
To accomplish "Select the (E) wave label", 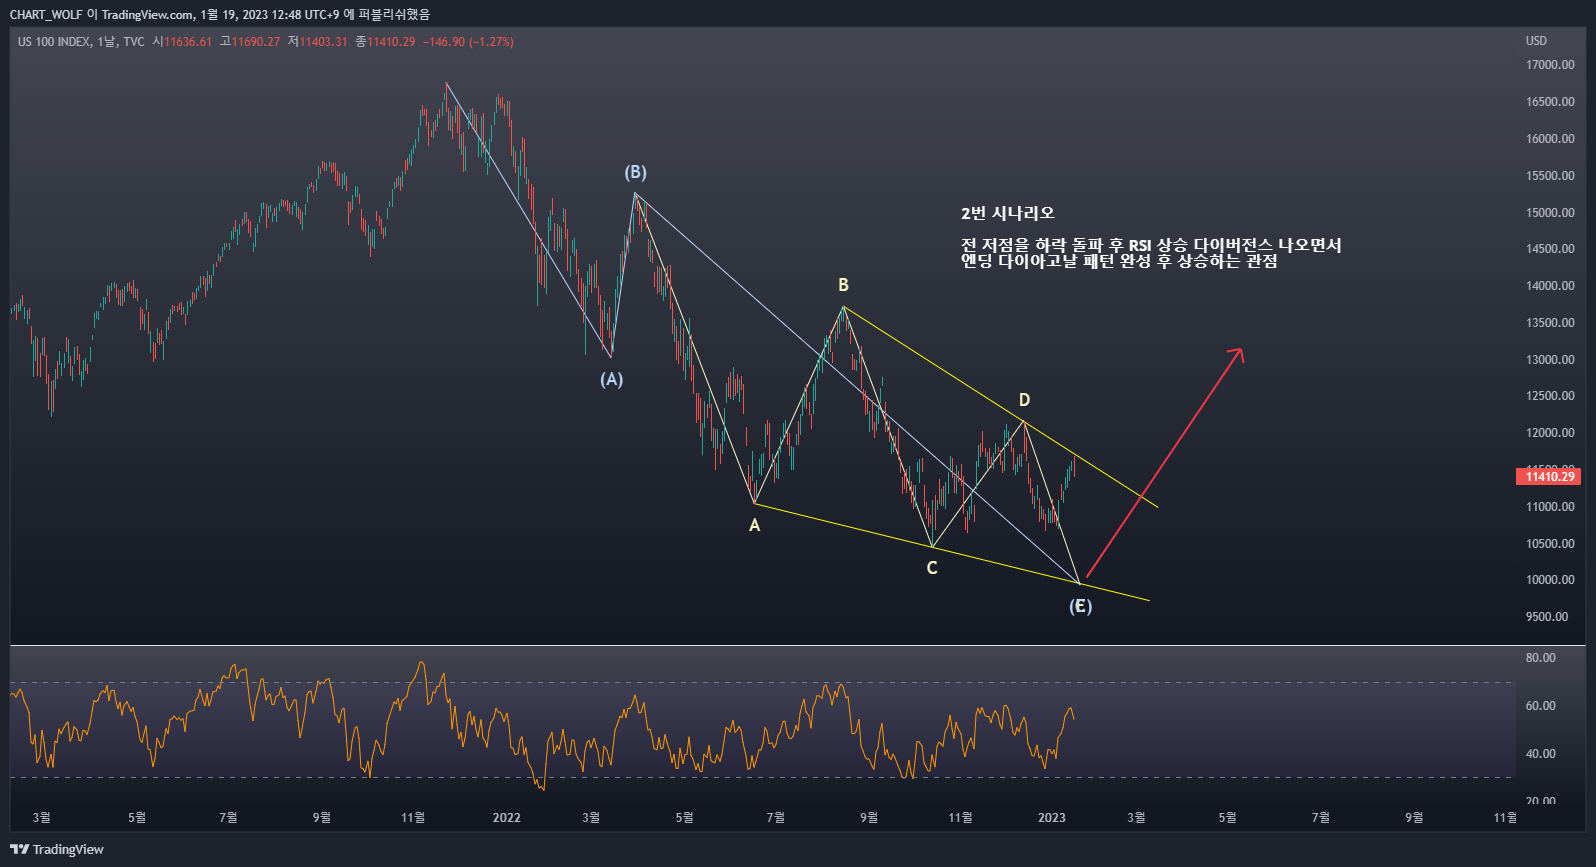I will (x=1080, y=606).
